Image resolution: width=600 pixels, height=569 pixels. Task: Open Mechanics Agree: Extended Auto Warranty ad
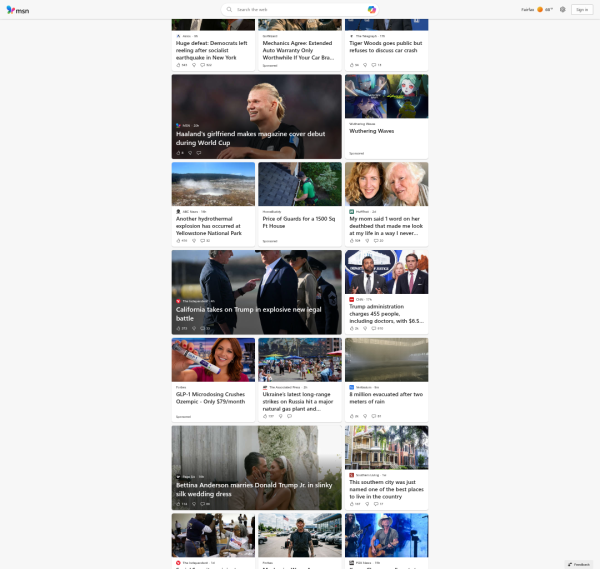point(298,50)
